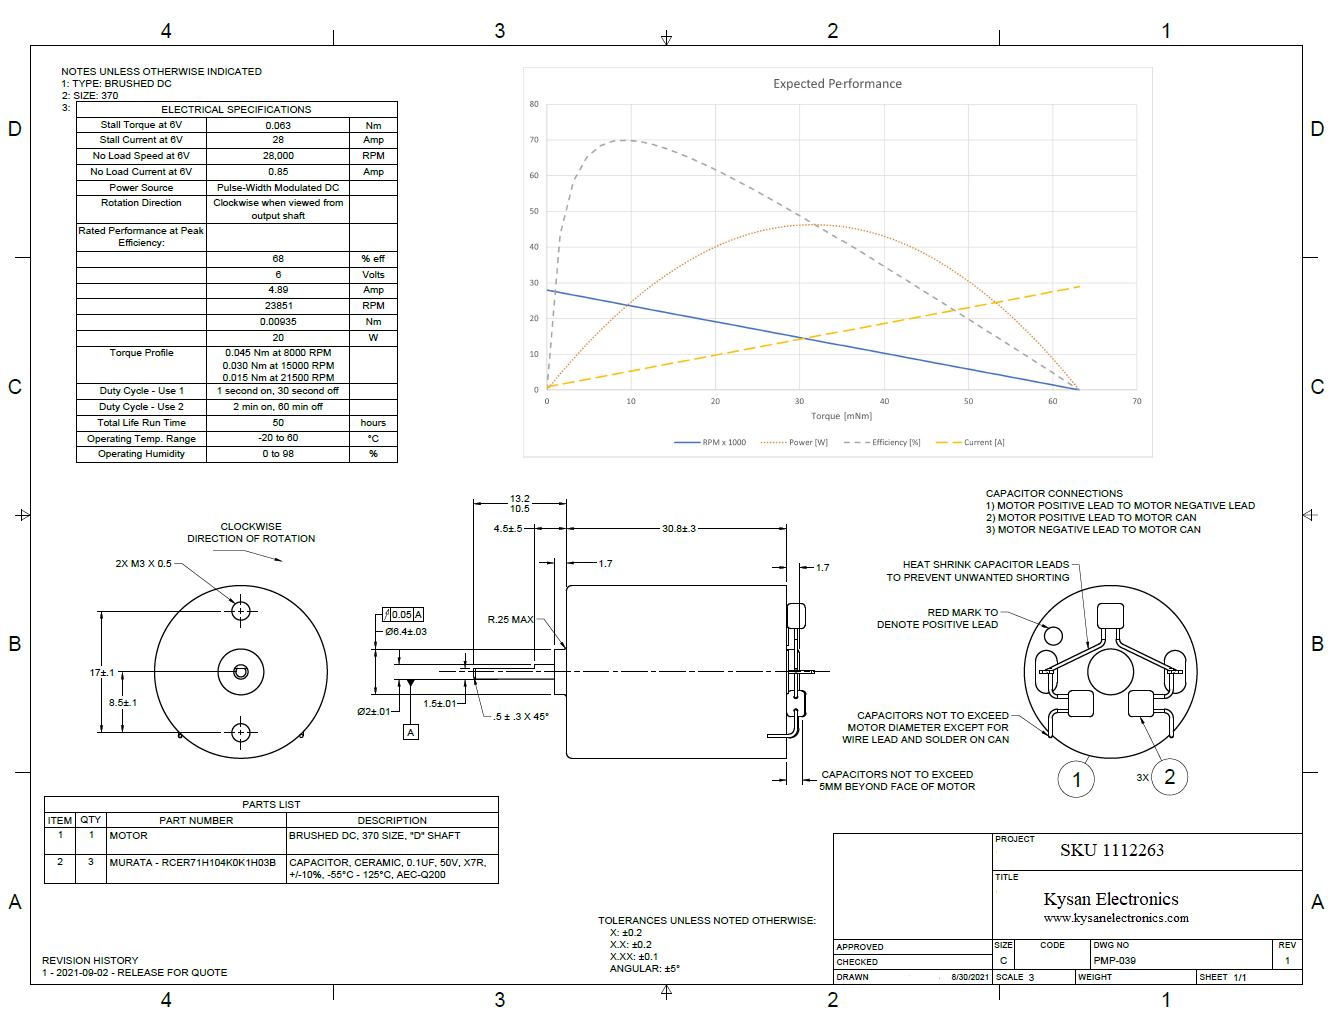Select the top M3 mounting hole symbol

240,610
